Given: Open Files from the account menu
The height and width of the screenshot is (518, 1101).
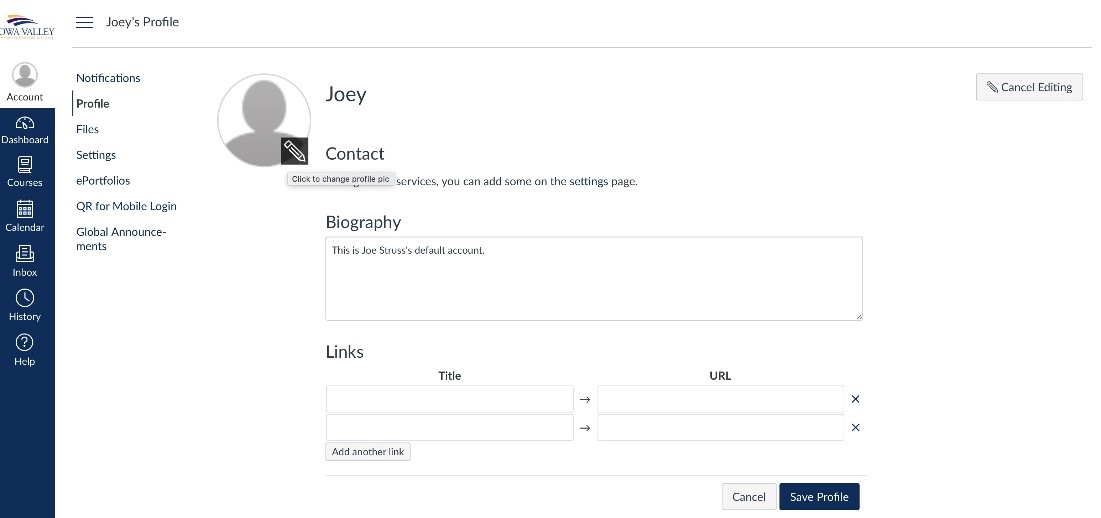Looking at the screenshot, I should 87,129.
